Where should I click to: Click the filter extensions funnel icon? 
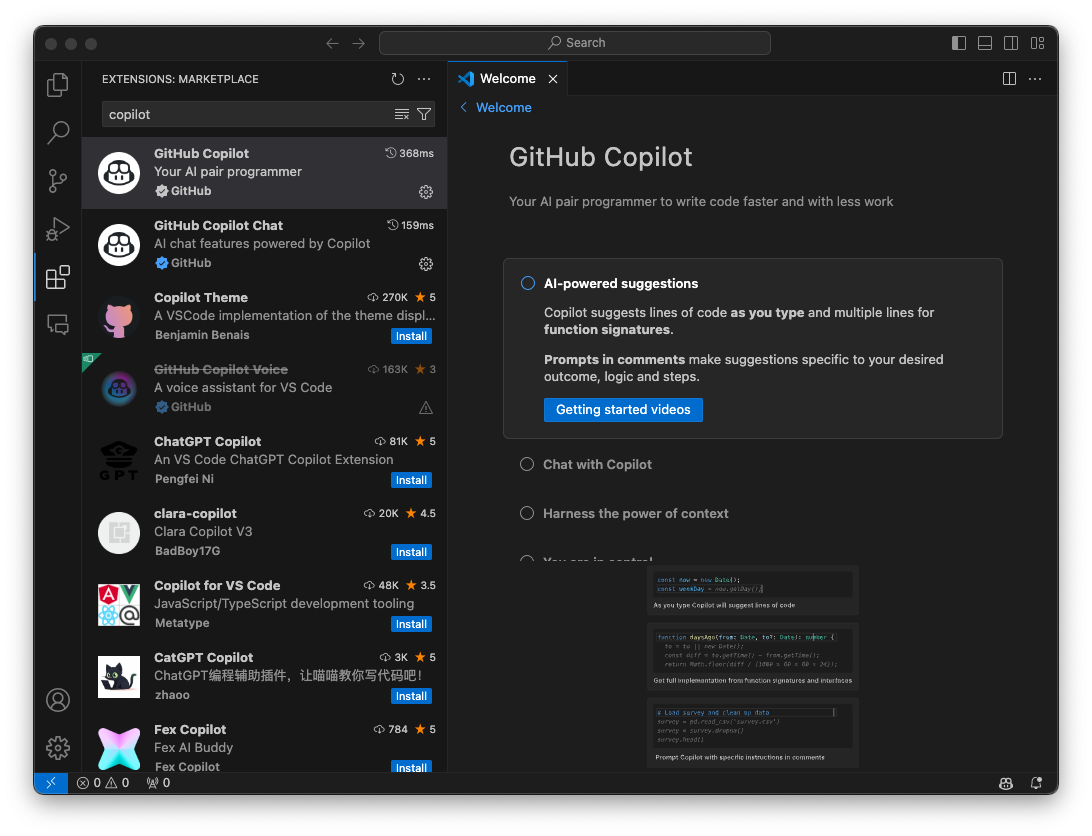424,114
